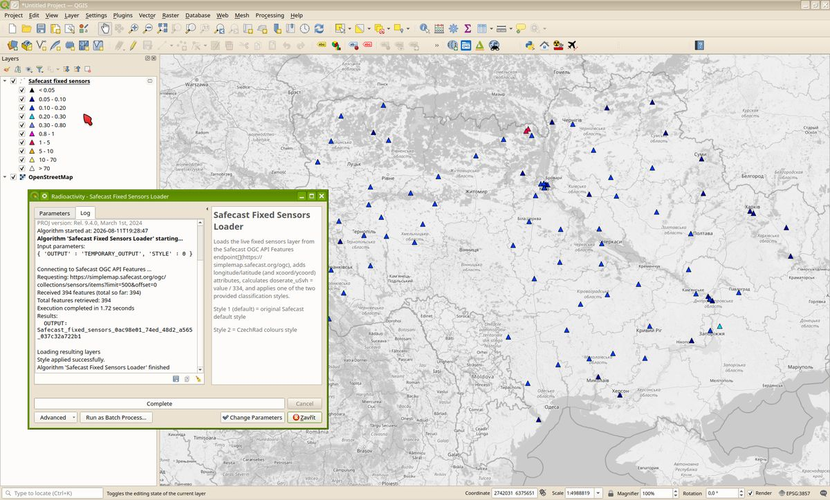Open the help book icon in toolbar
Image resolution: width=830 pixels, height=500 pixels.
click(x=699, y=46)
